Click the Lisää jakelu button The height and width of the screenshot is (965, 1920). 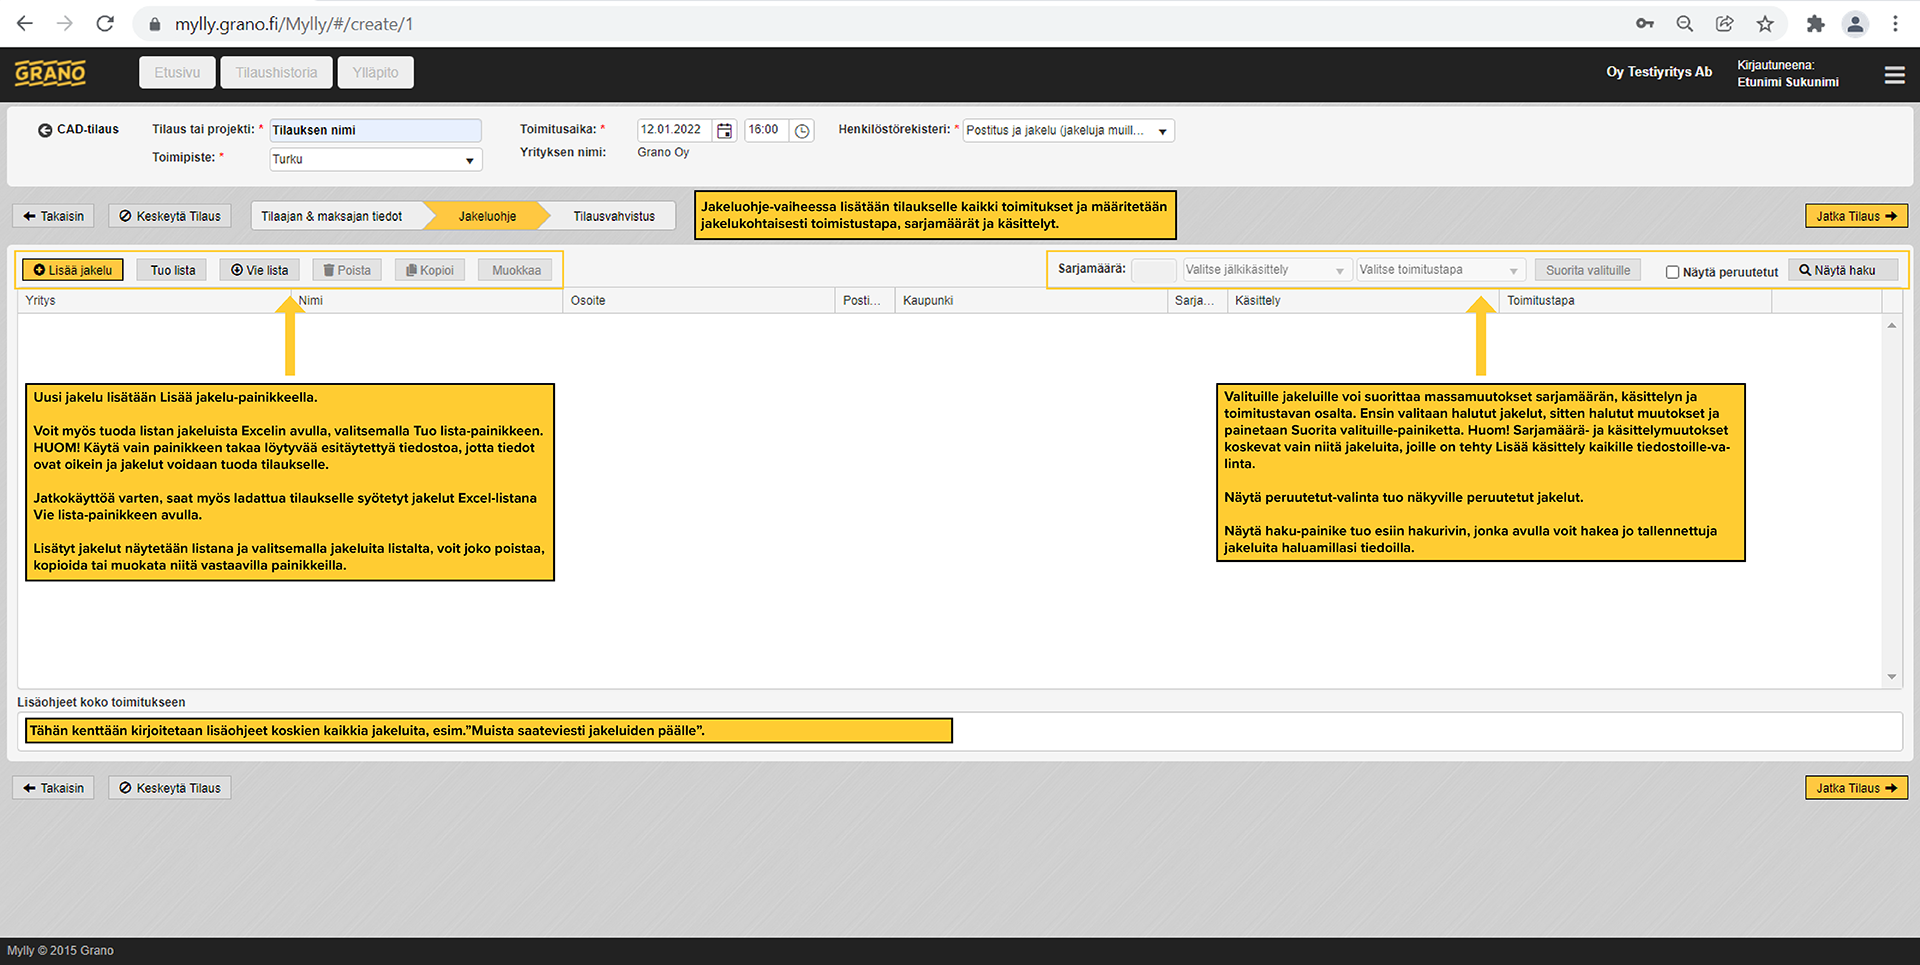tap(73, 270)
